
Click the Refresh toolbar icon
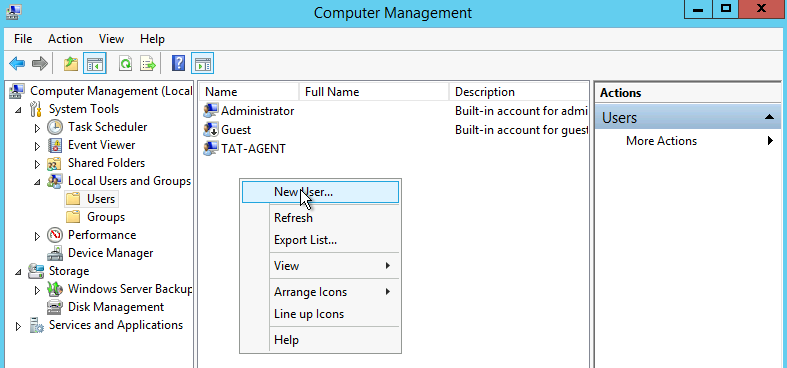coord(125,64)
